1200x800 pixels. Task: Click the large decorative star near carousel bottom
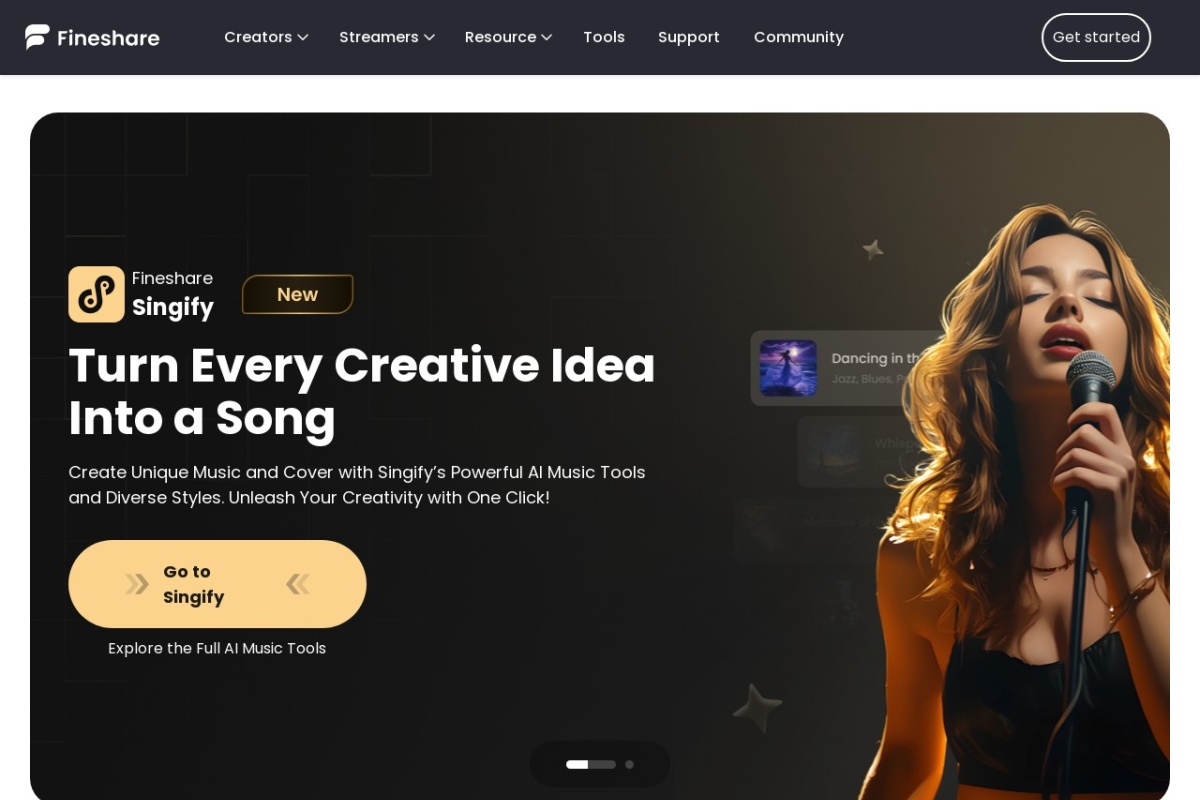(x=757, y=708)
